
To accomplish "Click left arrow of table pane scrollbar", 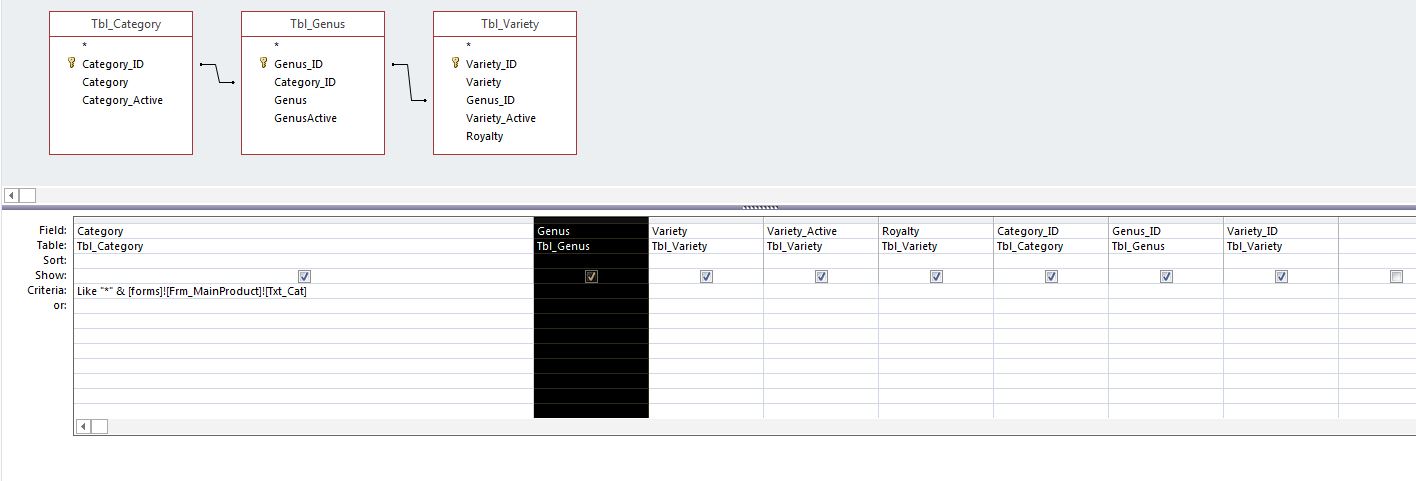I will pos(12,195).
